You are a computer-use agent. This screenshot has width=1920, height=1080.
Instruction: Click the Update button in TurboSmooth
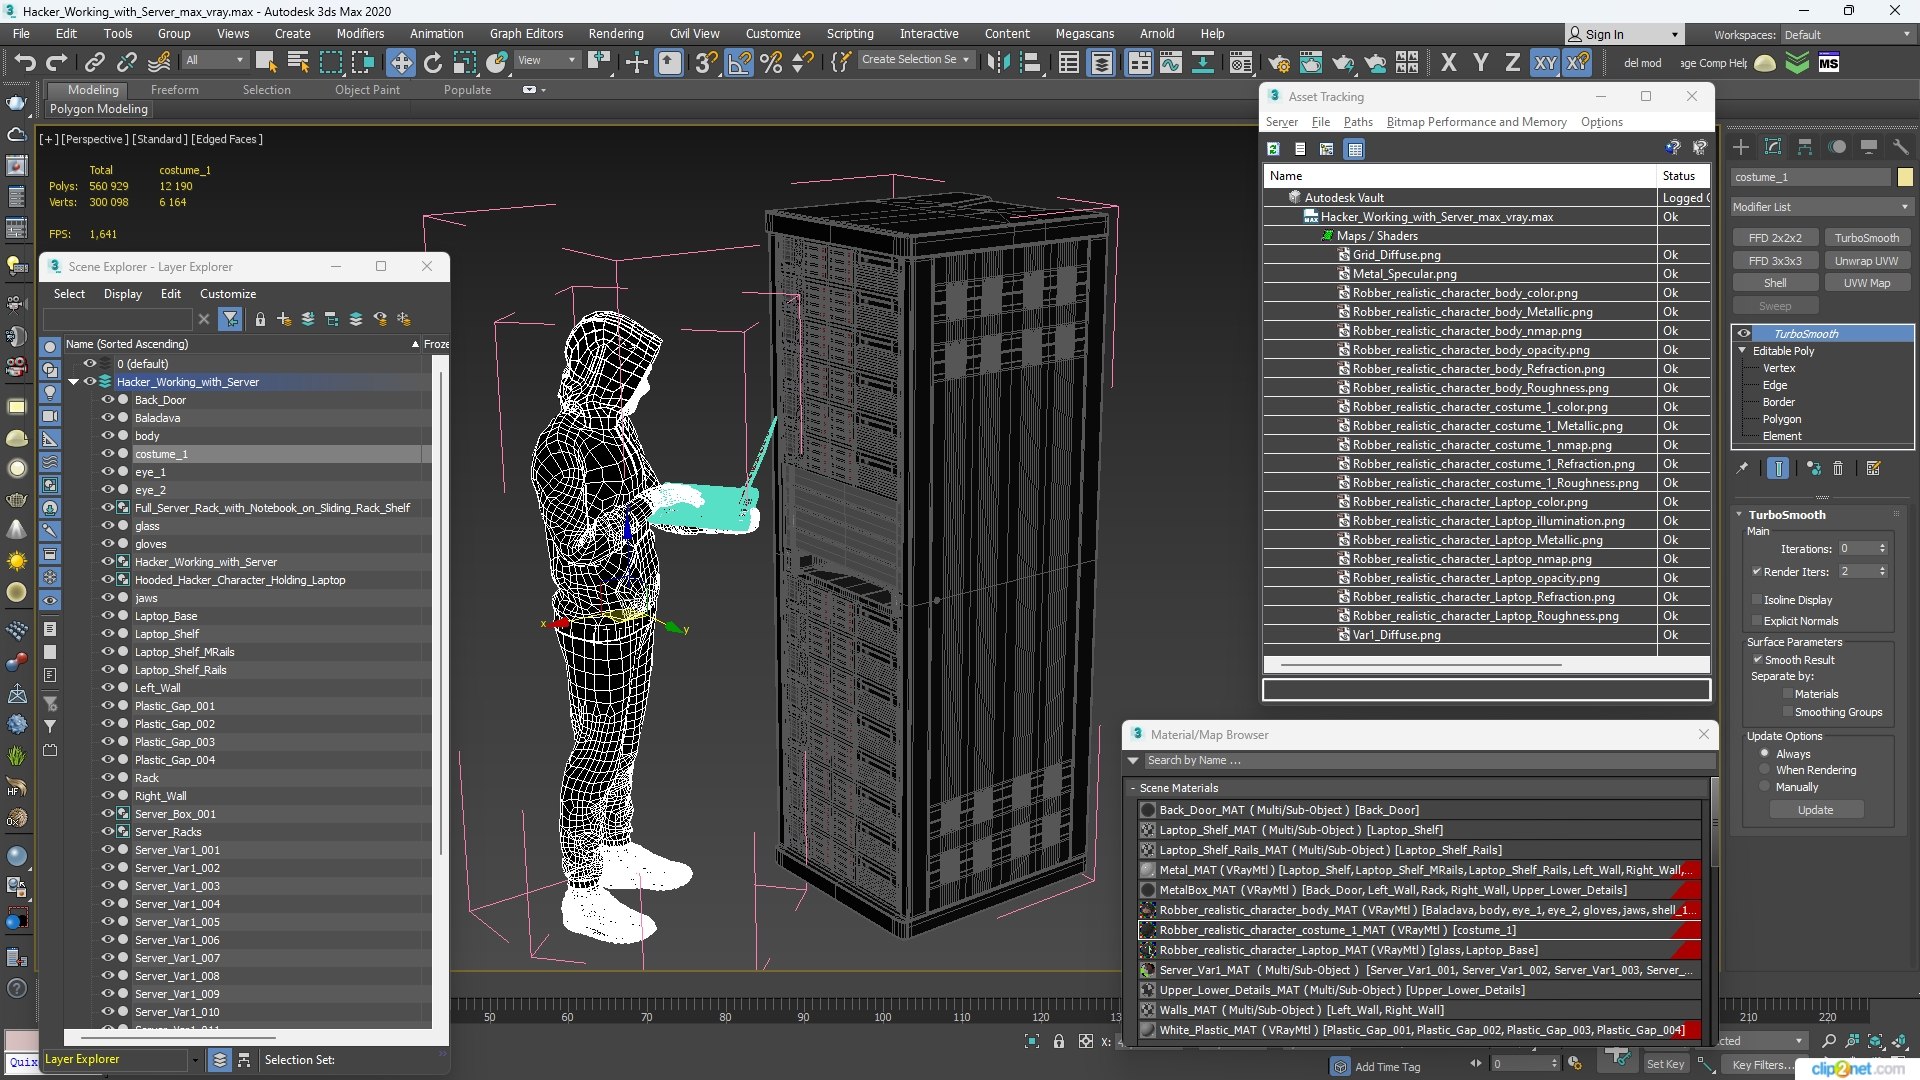coord(1815,810)
